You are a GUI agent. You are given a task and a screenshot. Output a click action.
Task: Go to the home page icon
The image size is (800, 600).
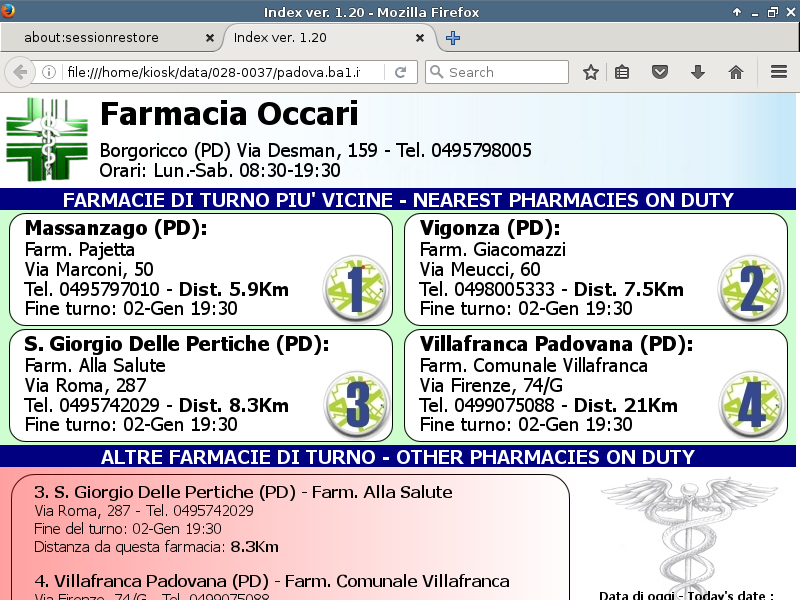736,72
